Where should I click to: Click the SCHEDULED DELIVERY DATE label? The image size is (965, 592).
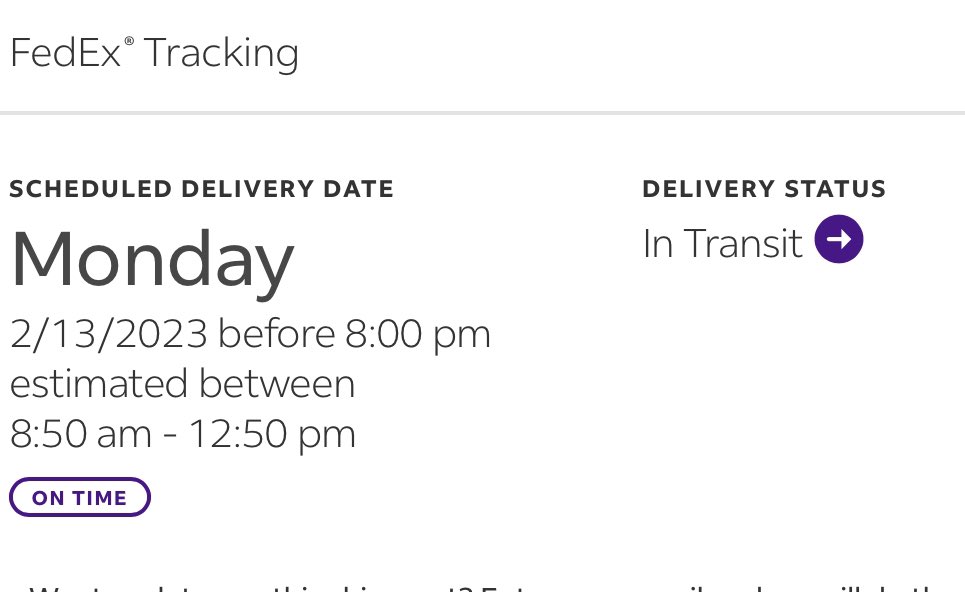[202, 189]
